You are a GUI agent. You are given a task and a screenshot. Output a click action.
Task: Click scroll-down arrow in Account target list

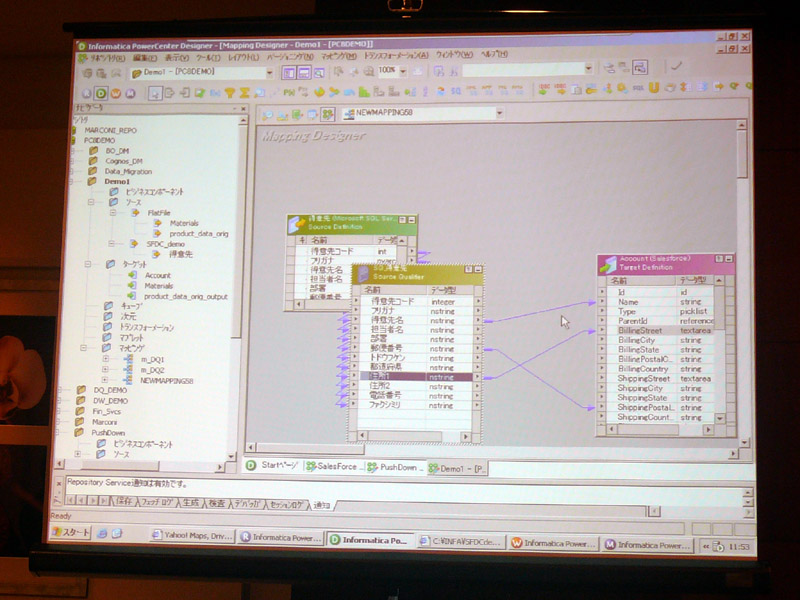tap(719, 418)
